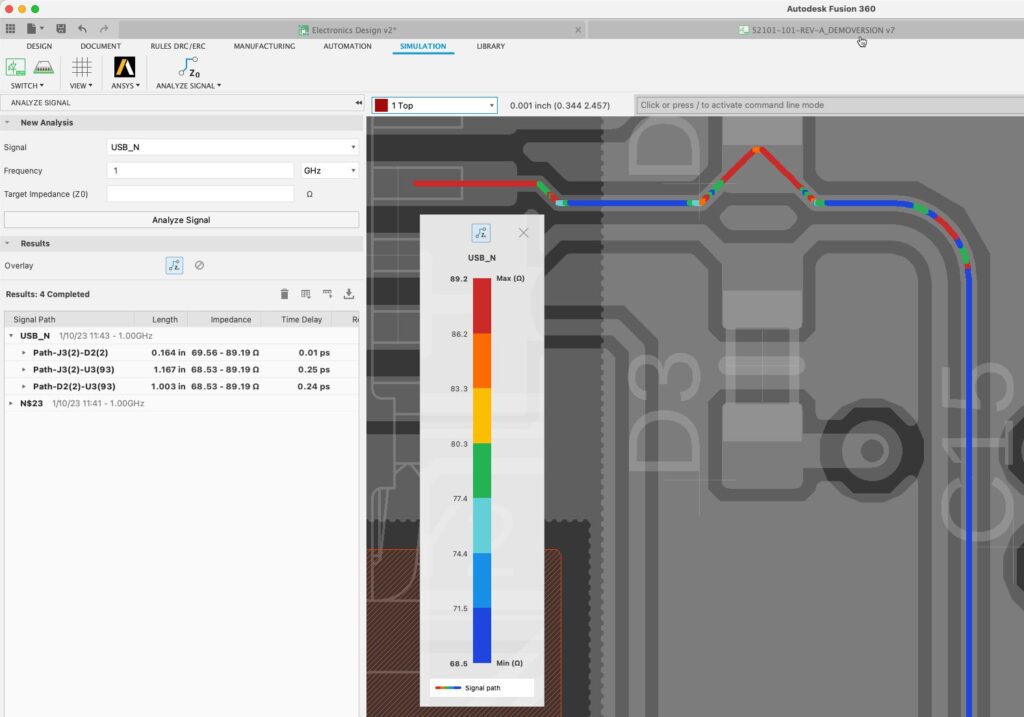Disable the overlay with the no-overlay icon
Image resolution: width=1024 pixels, height=717 pixels.
pos(199,265)
